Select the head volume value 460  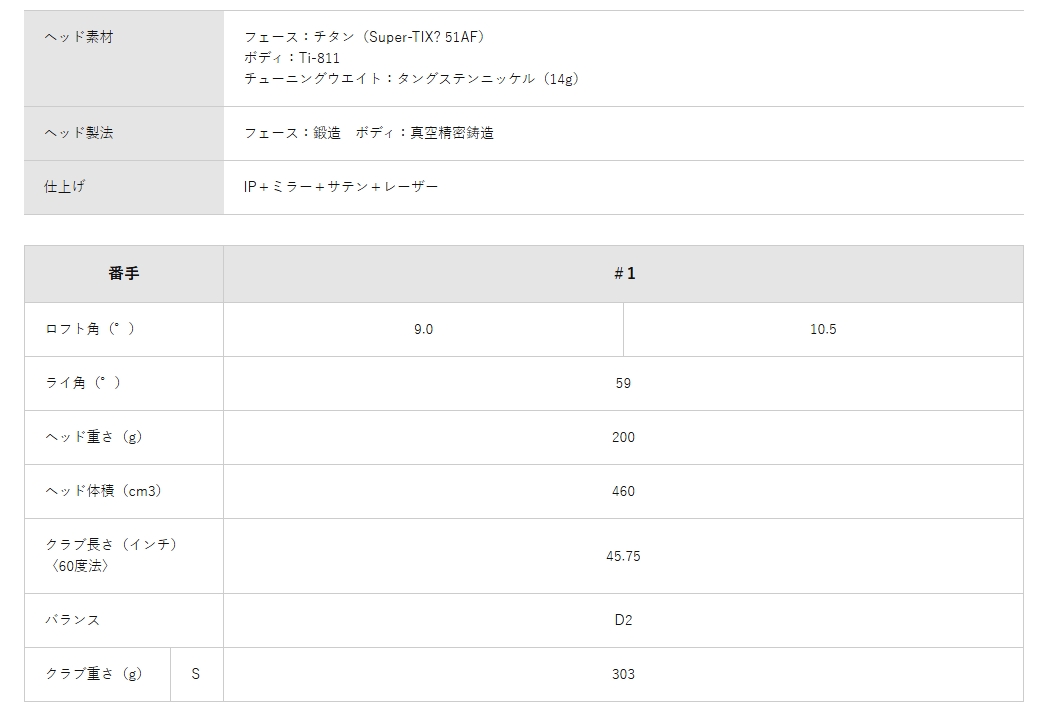tap(623, 491)
